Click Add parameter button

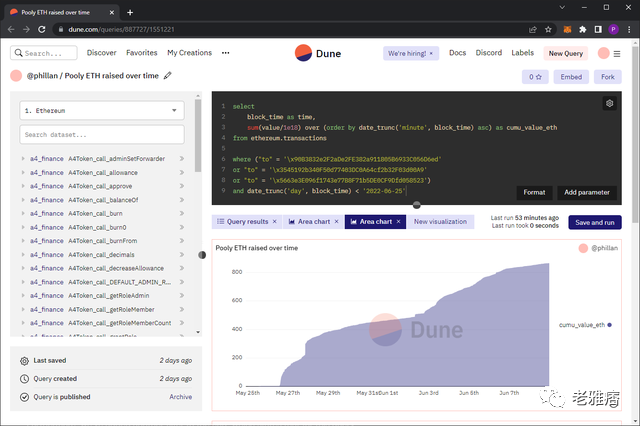point(587,192)
